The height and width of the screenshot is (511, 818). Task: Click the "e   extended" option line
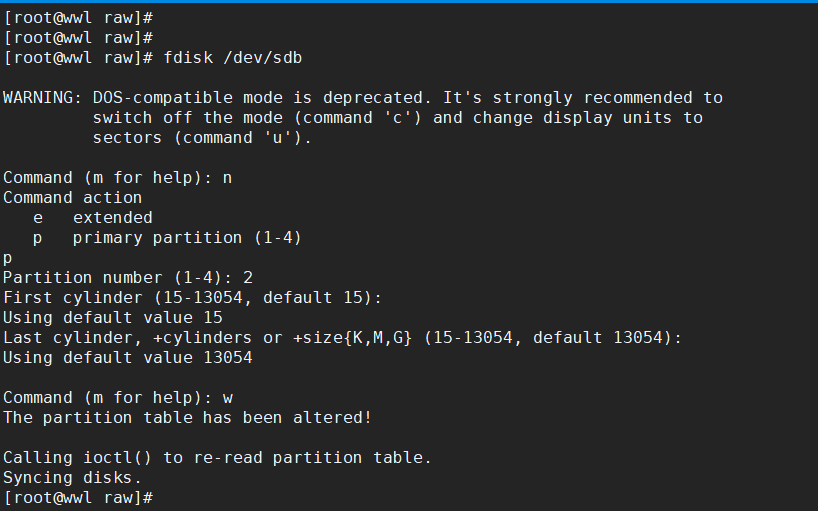92,218
